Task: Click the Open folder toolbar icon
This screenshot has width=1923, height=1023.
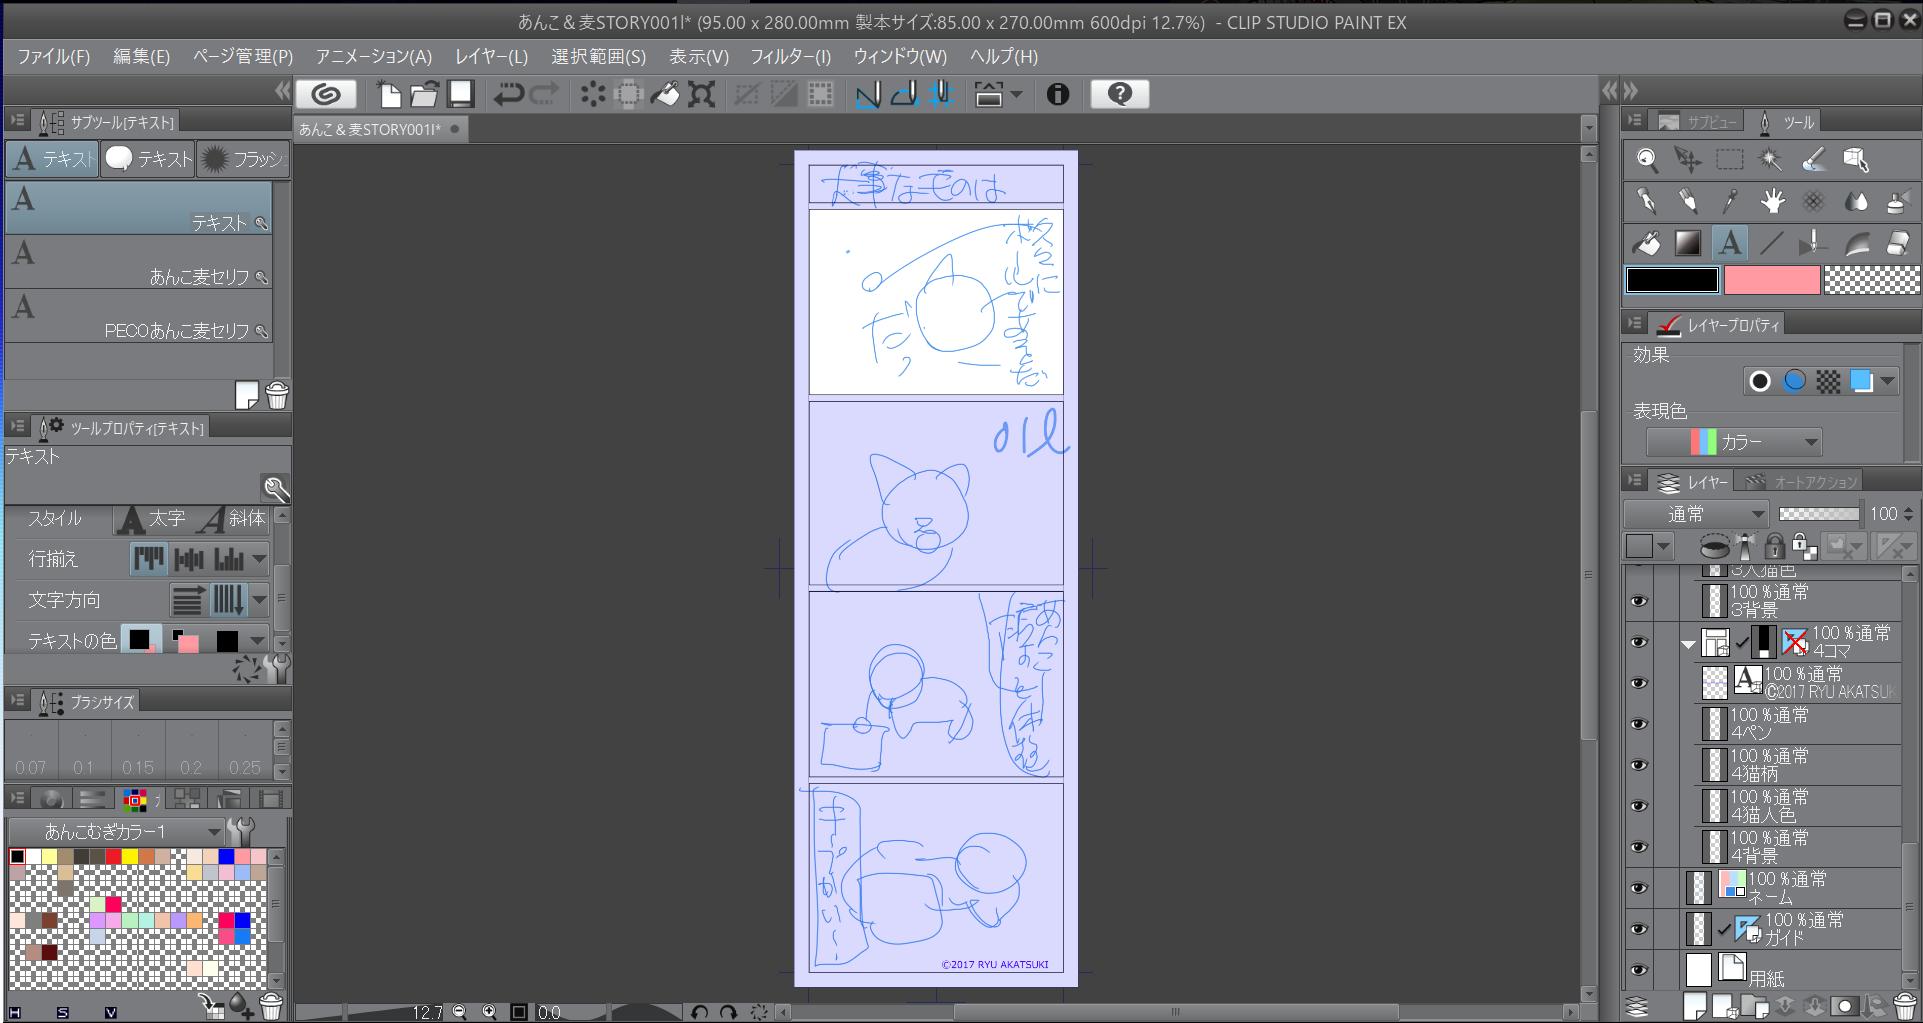Action: pyautogui.click(x=425, y=94)
